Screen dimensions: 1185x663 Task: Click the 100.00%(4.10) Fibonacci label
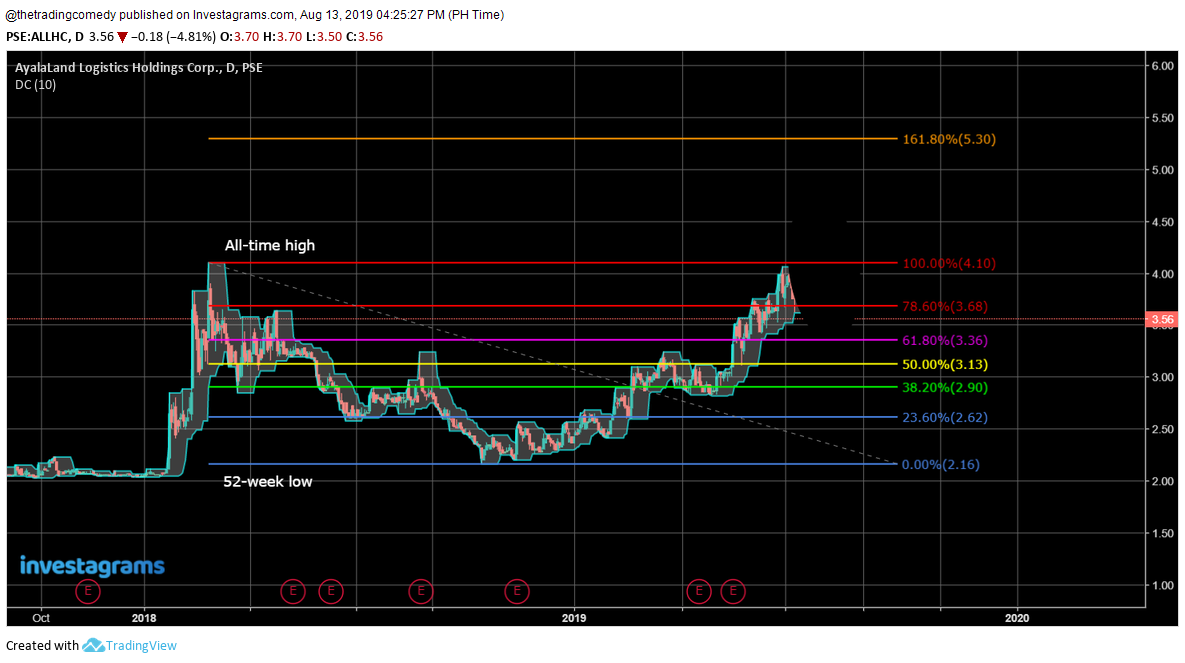(x=949, y=264)
